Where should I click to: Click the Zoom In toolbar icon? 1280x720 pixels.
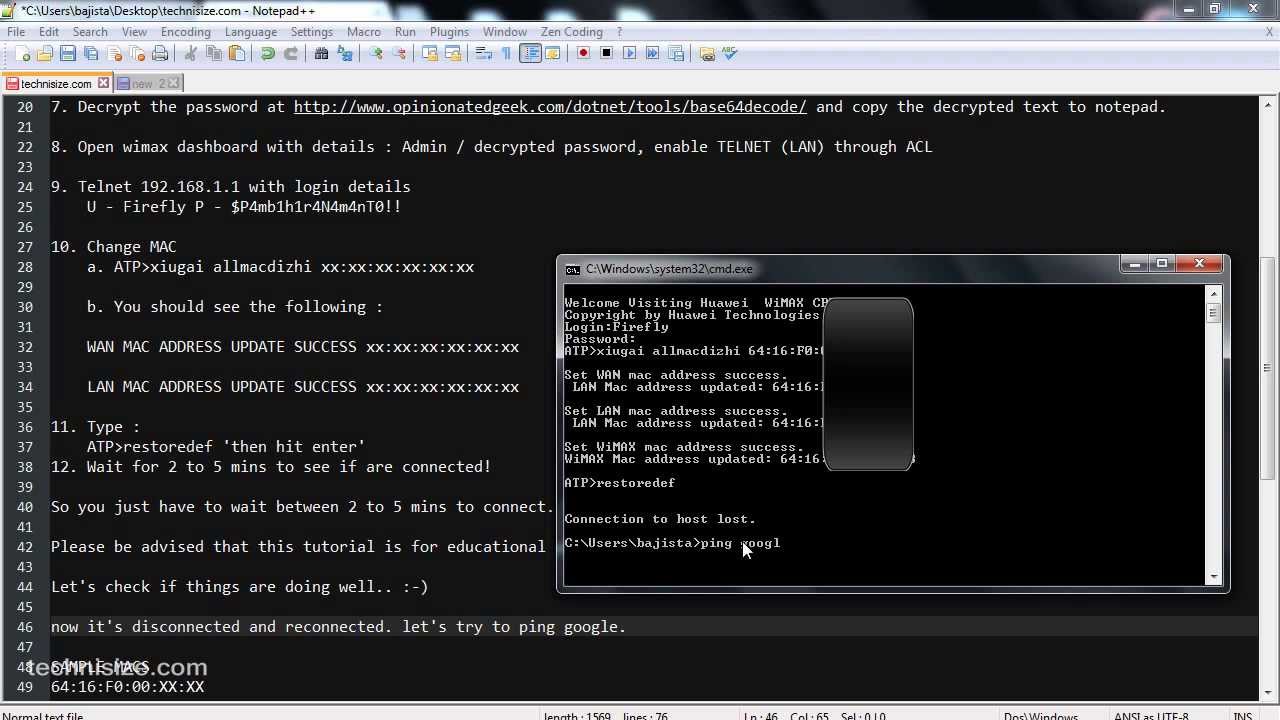(376, 53)
